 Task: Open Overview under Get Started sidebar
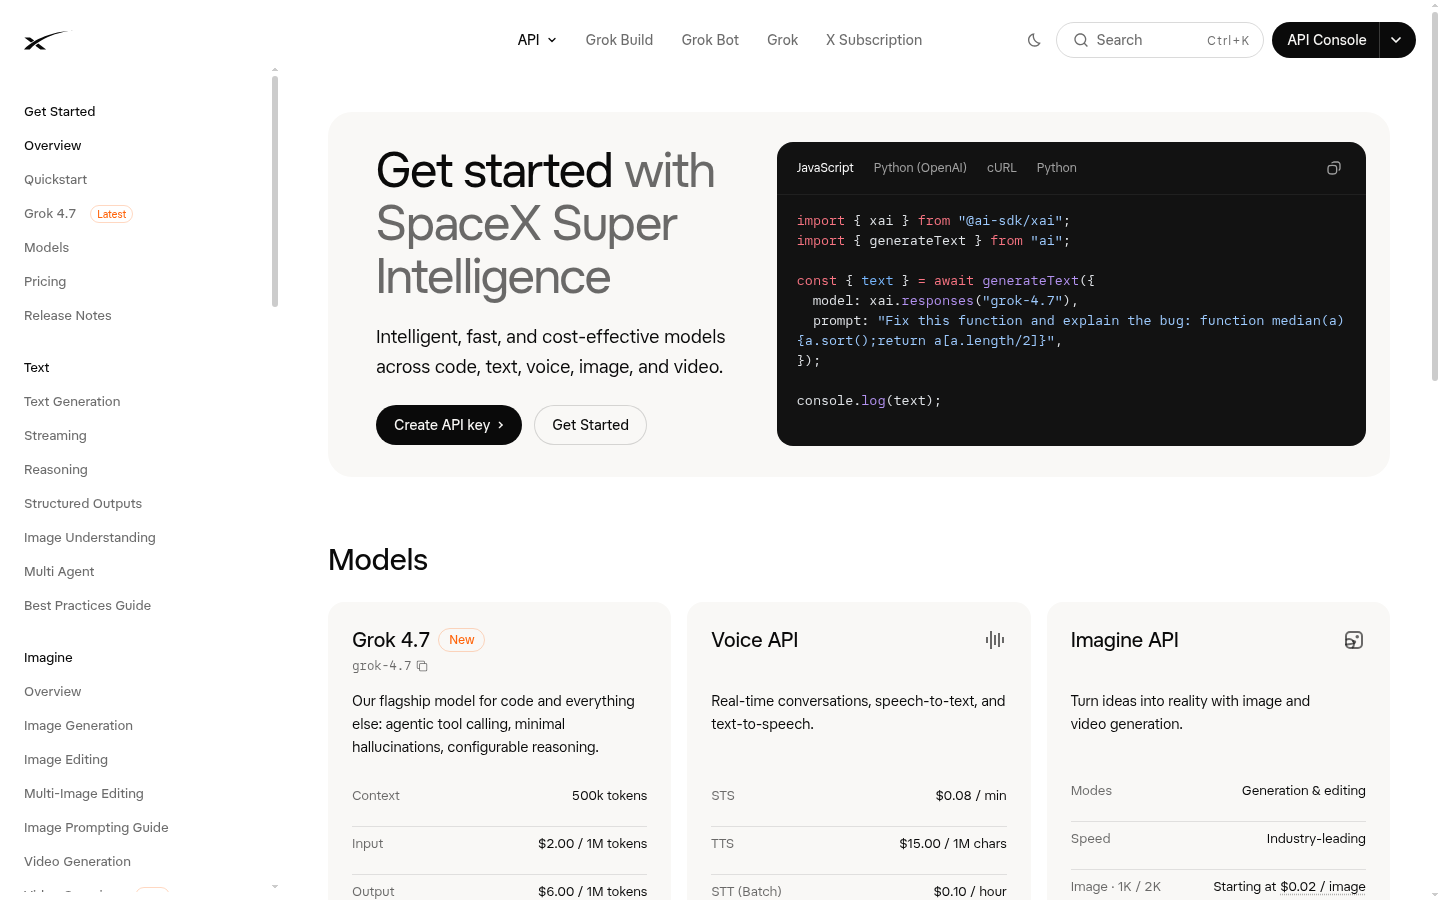click(x=53, y=146)
